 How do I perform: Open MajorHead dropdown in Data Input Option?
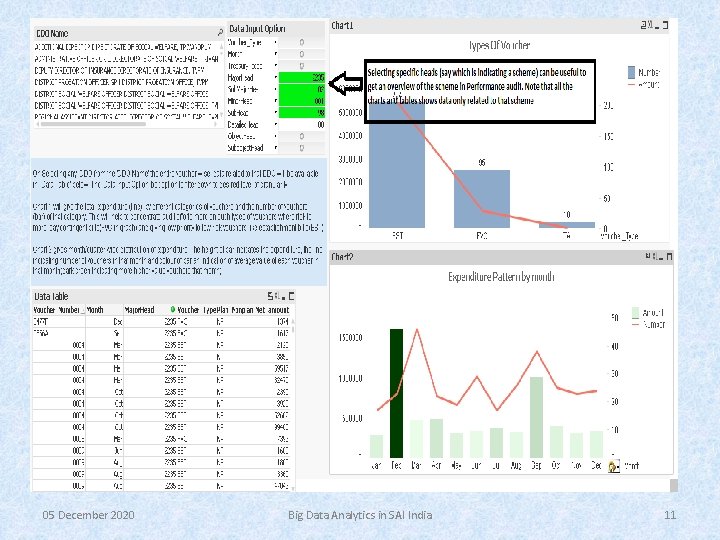coord(276,78)
